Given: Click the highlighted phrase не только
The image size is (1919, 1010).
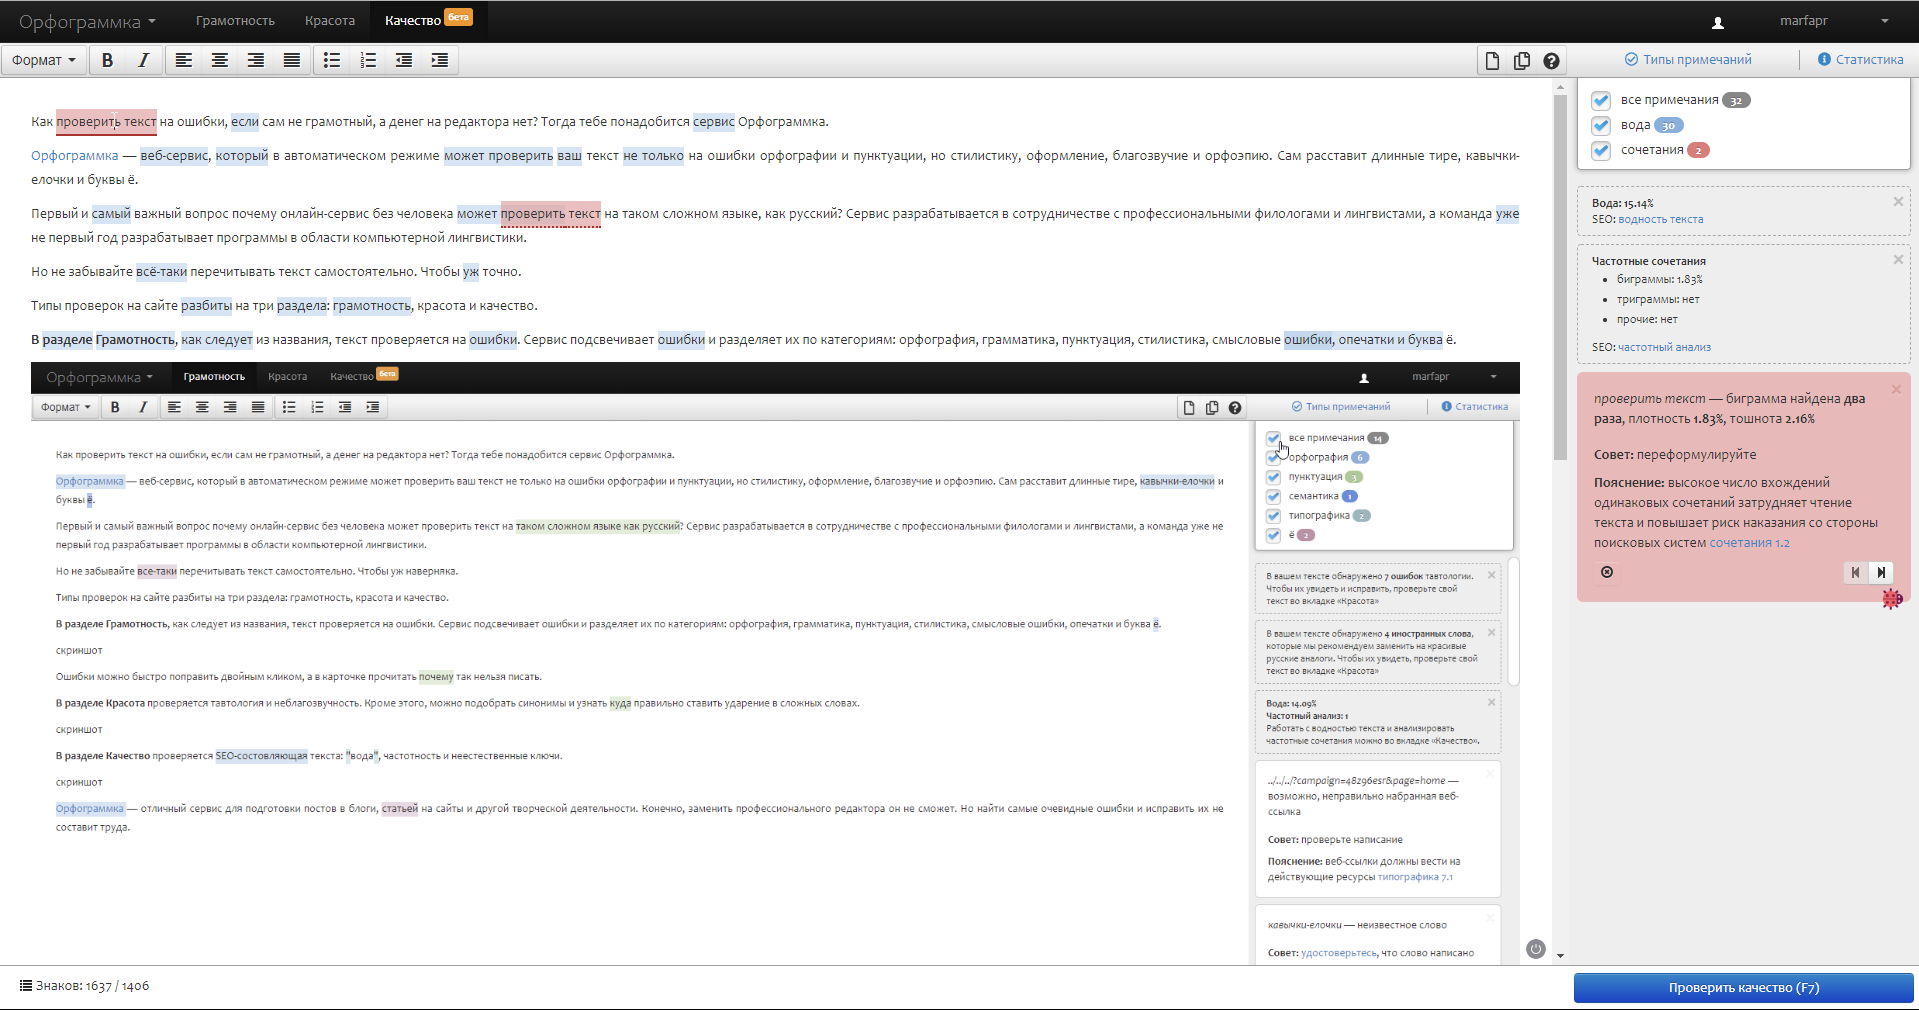Looking at the screenshot, I should point(654,156).
